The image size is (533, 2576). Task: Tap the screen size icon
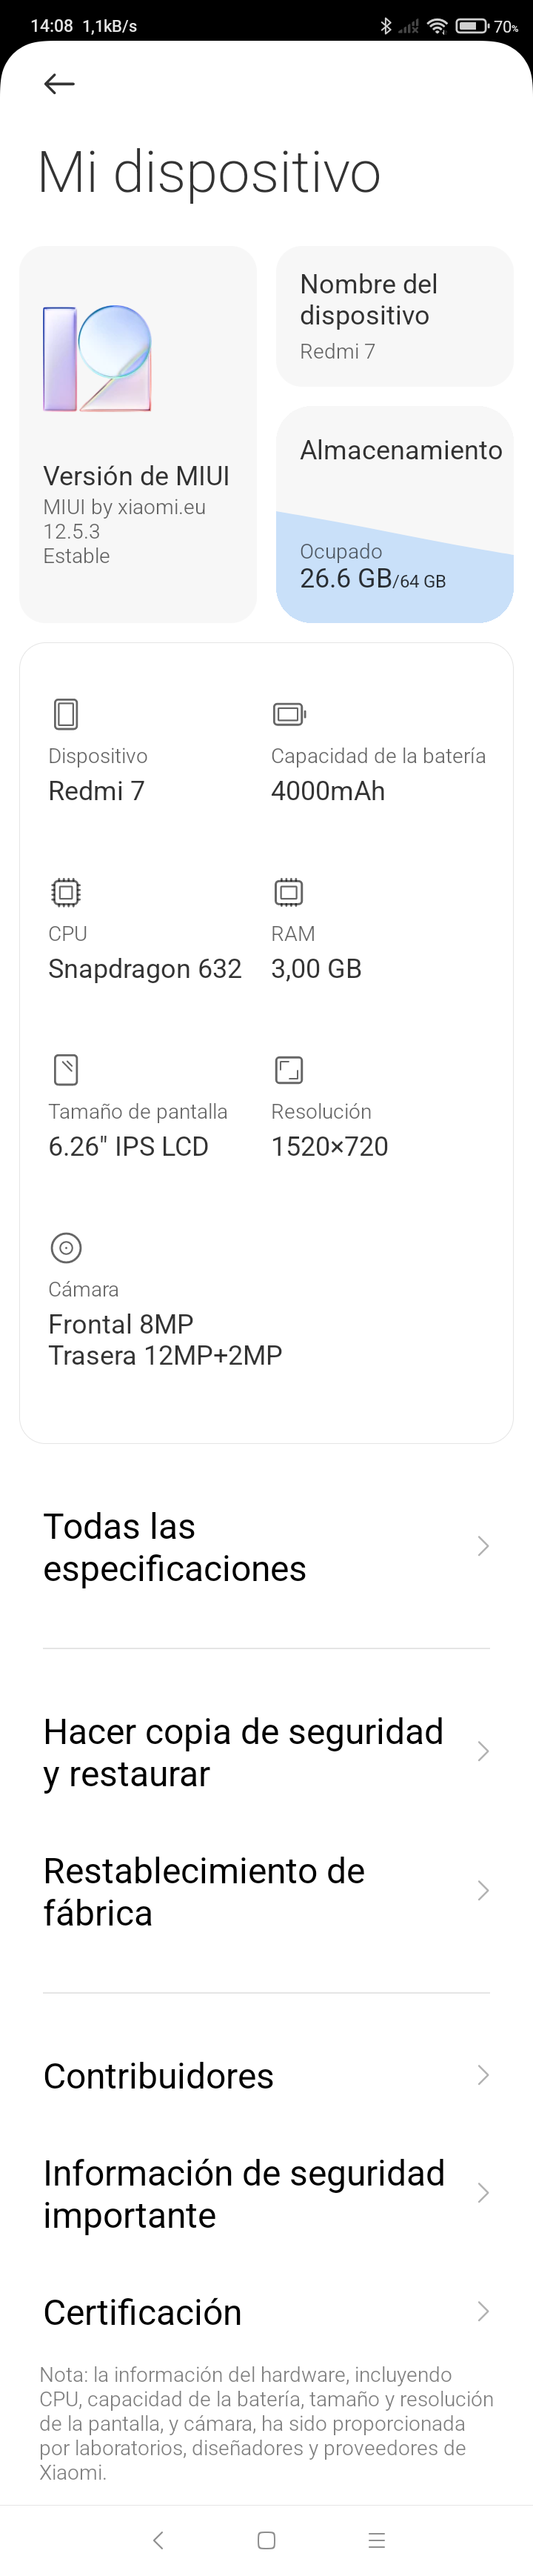pyautogui.click(x=66, y=1069)
